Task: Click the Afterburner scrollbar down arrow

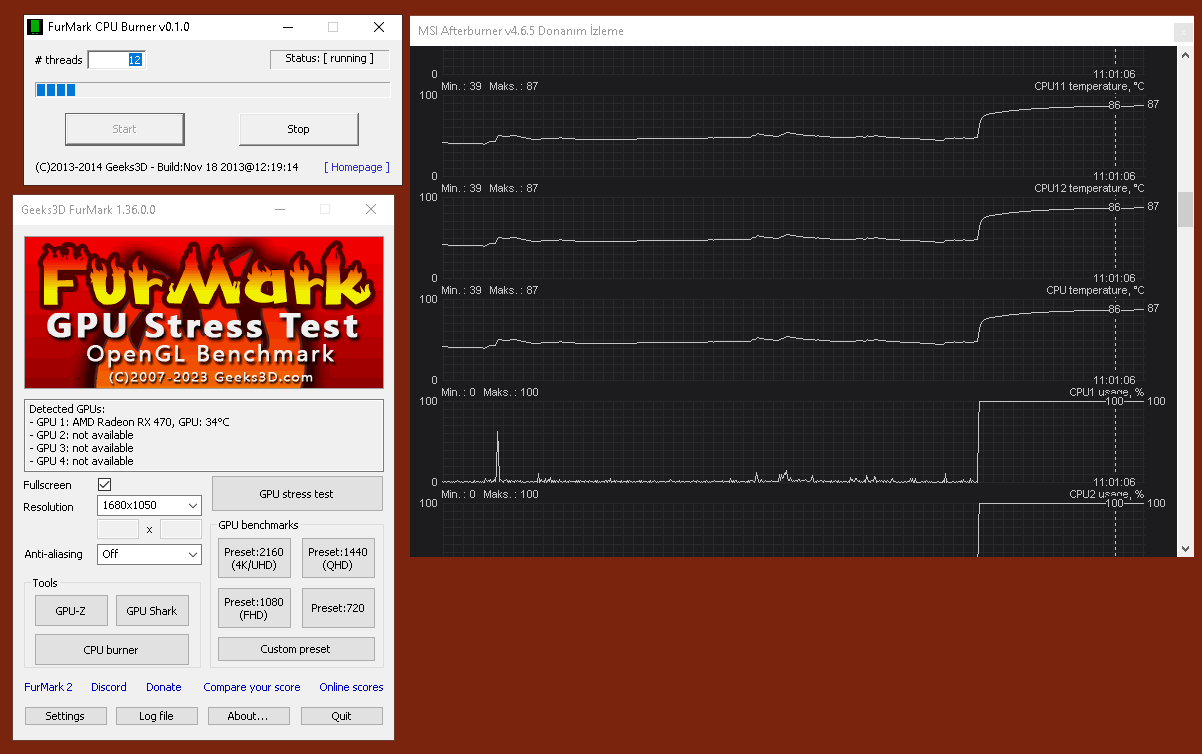Action: [1186, 548]
